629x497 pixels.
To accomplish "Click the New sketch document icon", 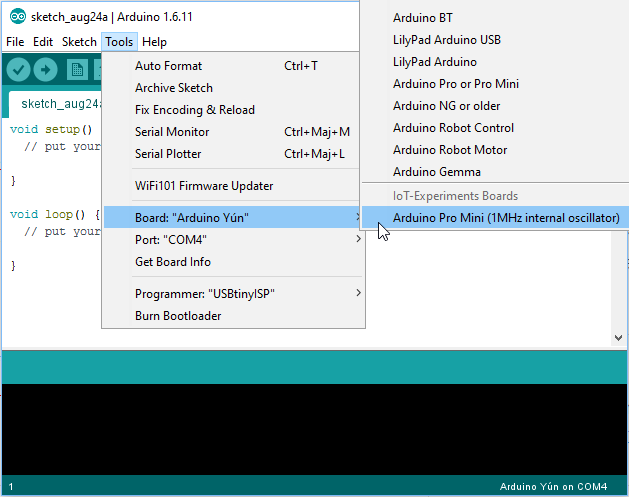I will coord(77,70).
